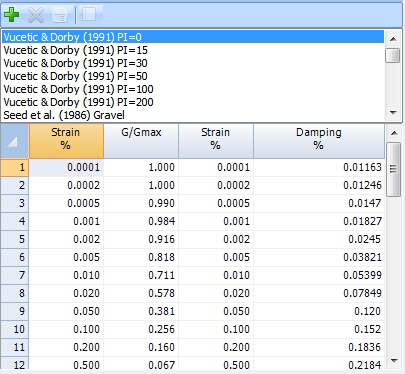The height and width of the screenshot is (374, 405).
Task: Click Damping cell 0.0147
Action: coord(319,203)
